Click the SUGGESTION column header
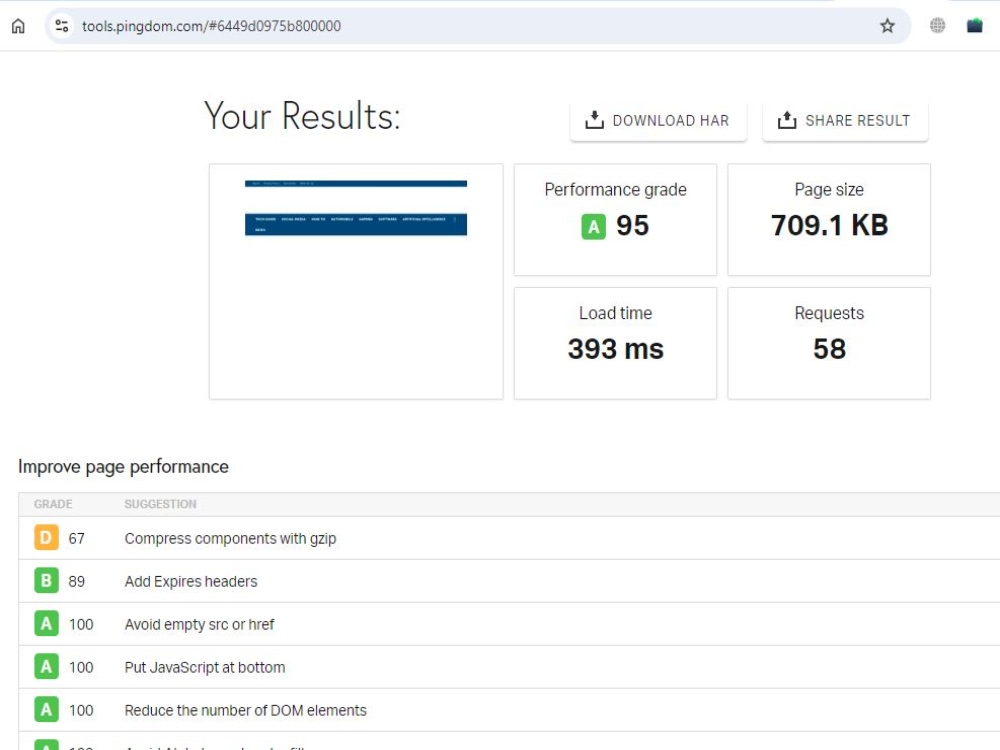Image resolution: width=1000 pixels, height=750 pixels. (x=161, y=504)
